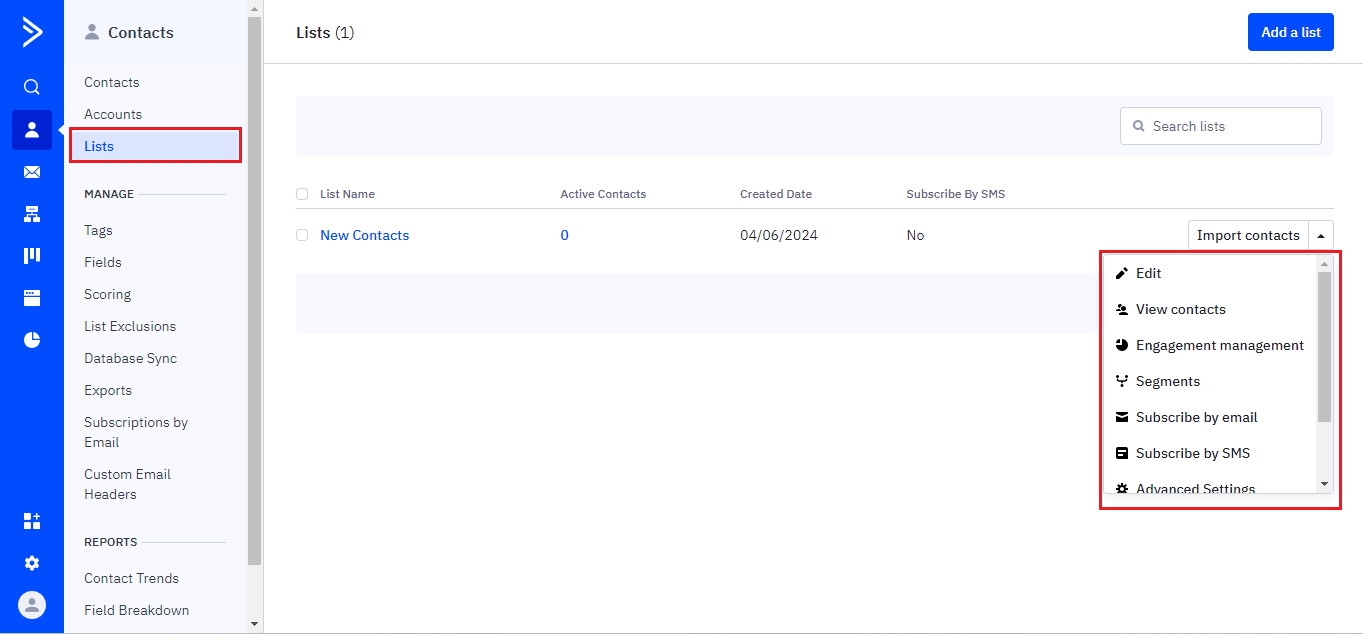The width and height of the screenshot is (1363, 634).
Task: Click the gear icon beside Advanced Settings
Action: pos(1122,488)
